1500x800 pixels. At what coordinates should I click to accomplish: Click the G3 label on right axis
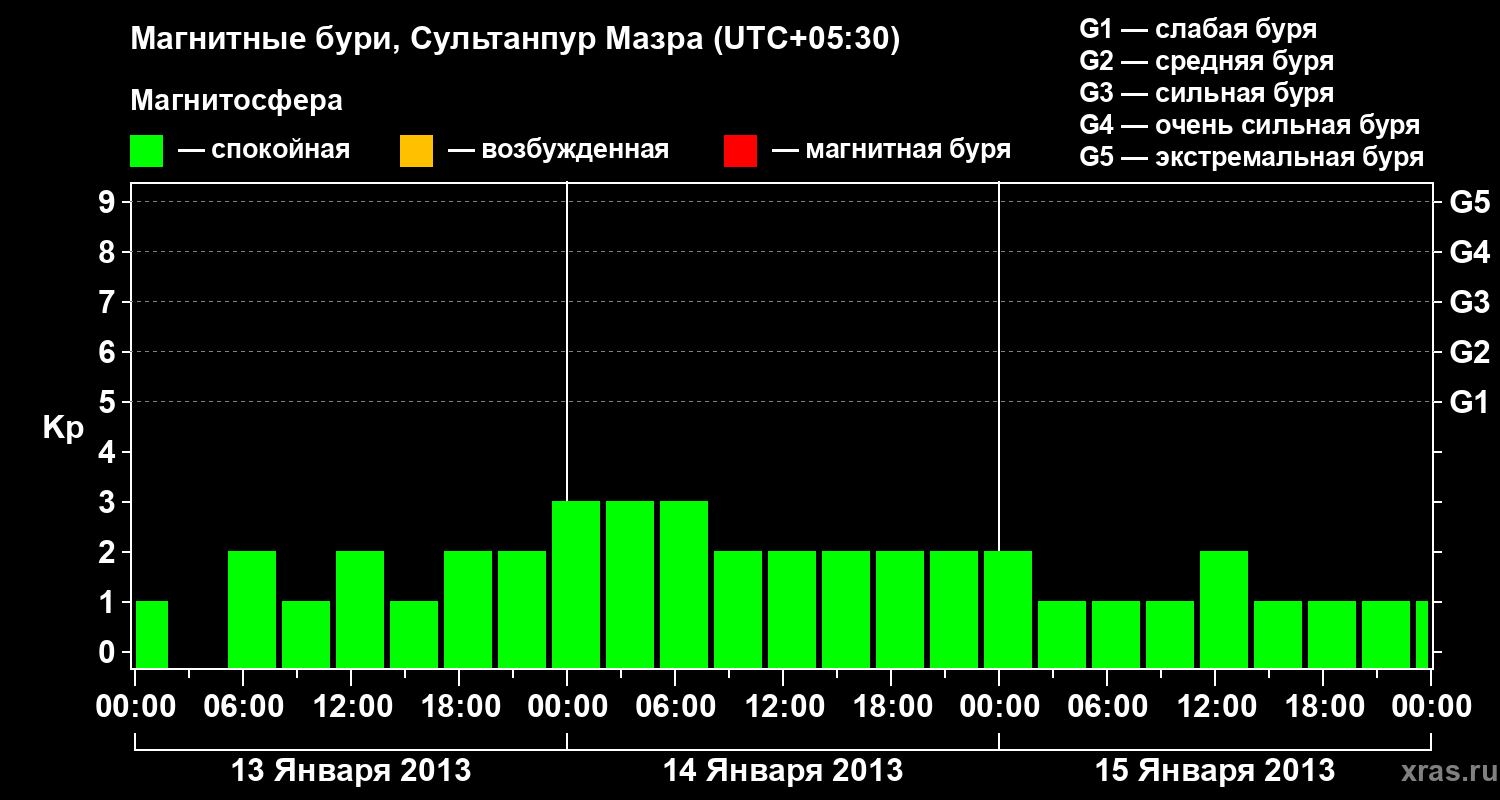[1469, 302]
